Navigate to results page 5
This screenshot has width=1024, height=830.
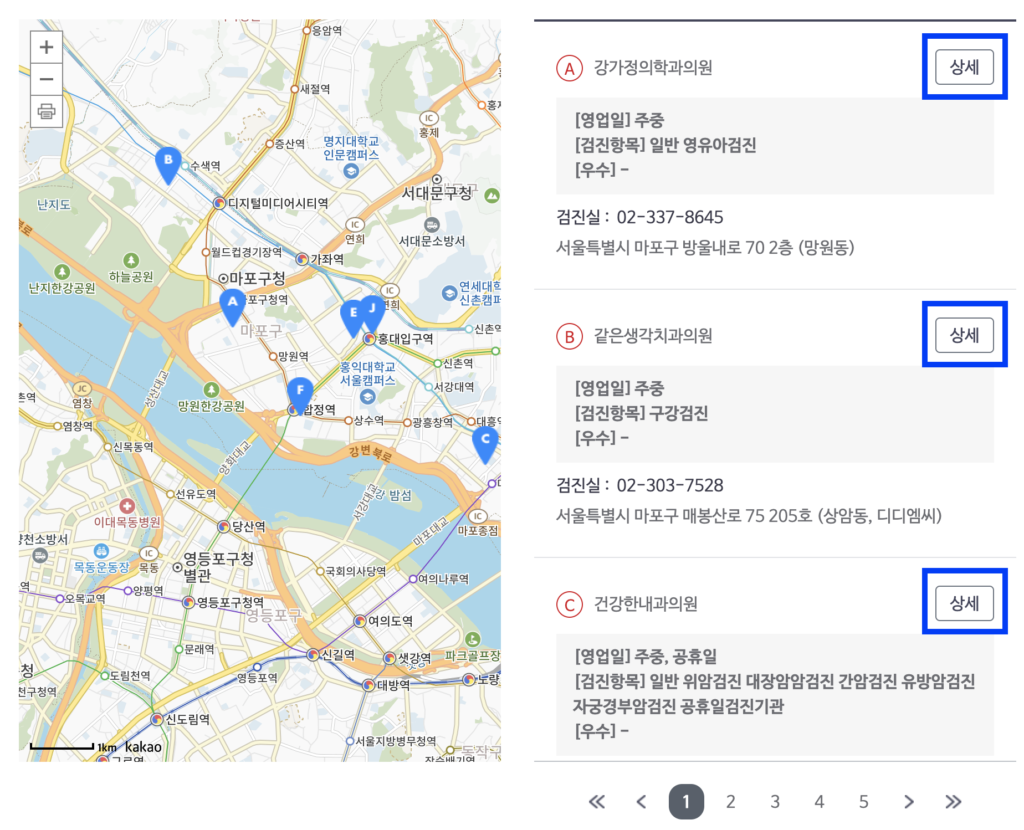pos(863,801)
